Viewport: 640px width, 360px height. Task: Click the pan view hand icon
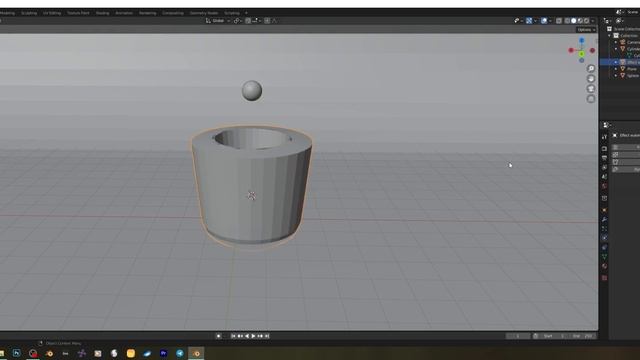(591, 78)
